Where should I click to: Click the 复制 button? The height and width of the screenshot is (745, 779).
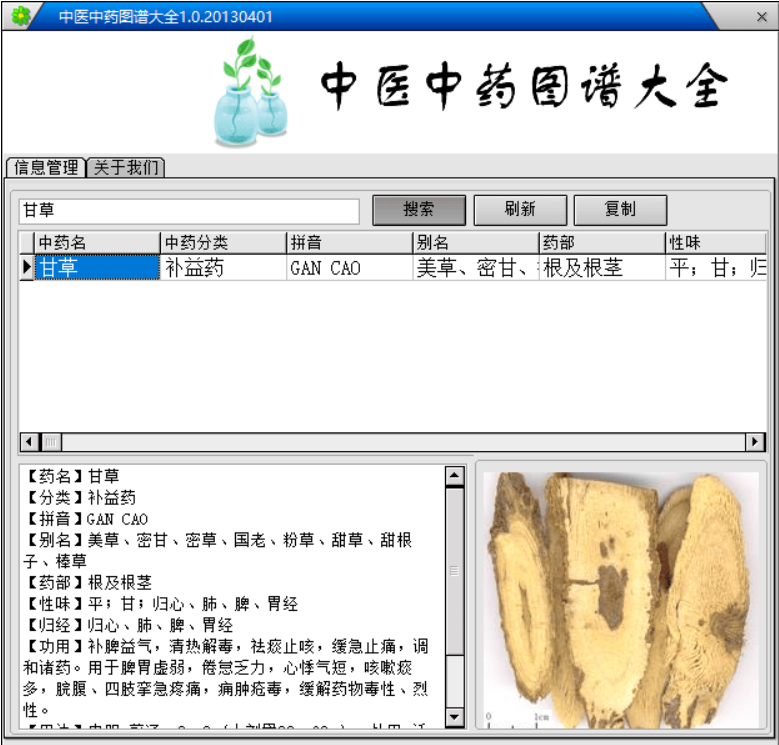click(x=620, y=210)
